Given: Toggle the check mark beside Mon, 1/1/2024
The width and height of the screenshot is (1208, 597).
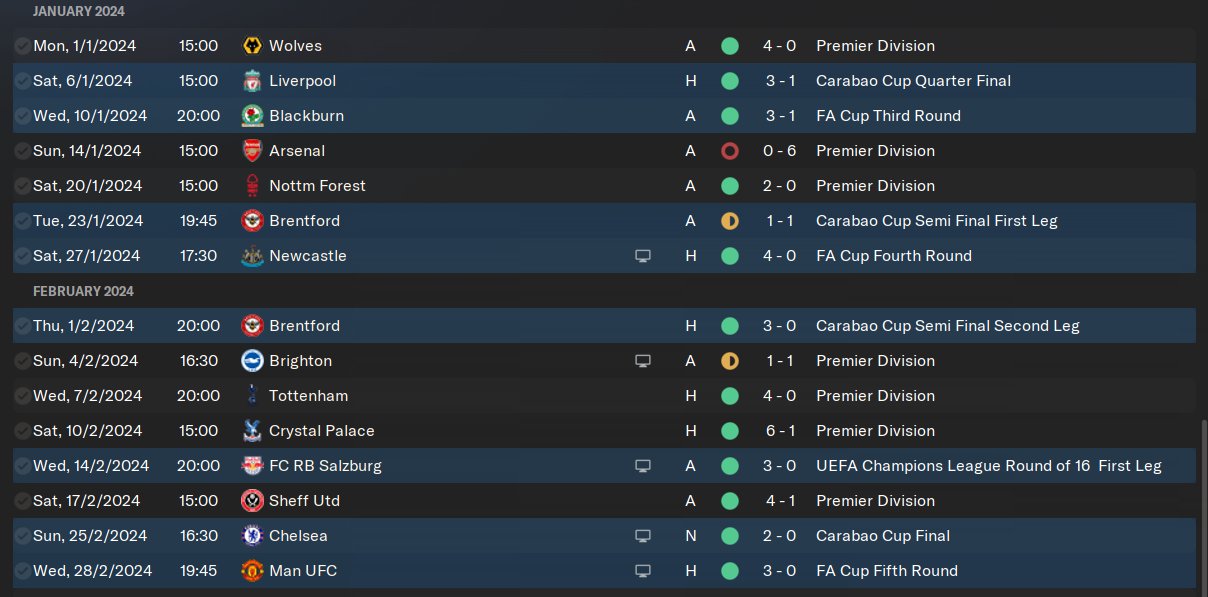Looking at the screenshot, I should (22, 46).
